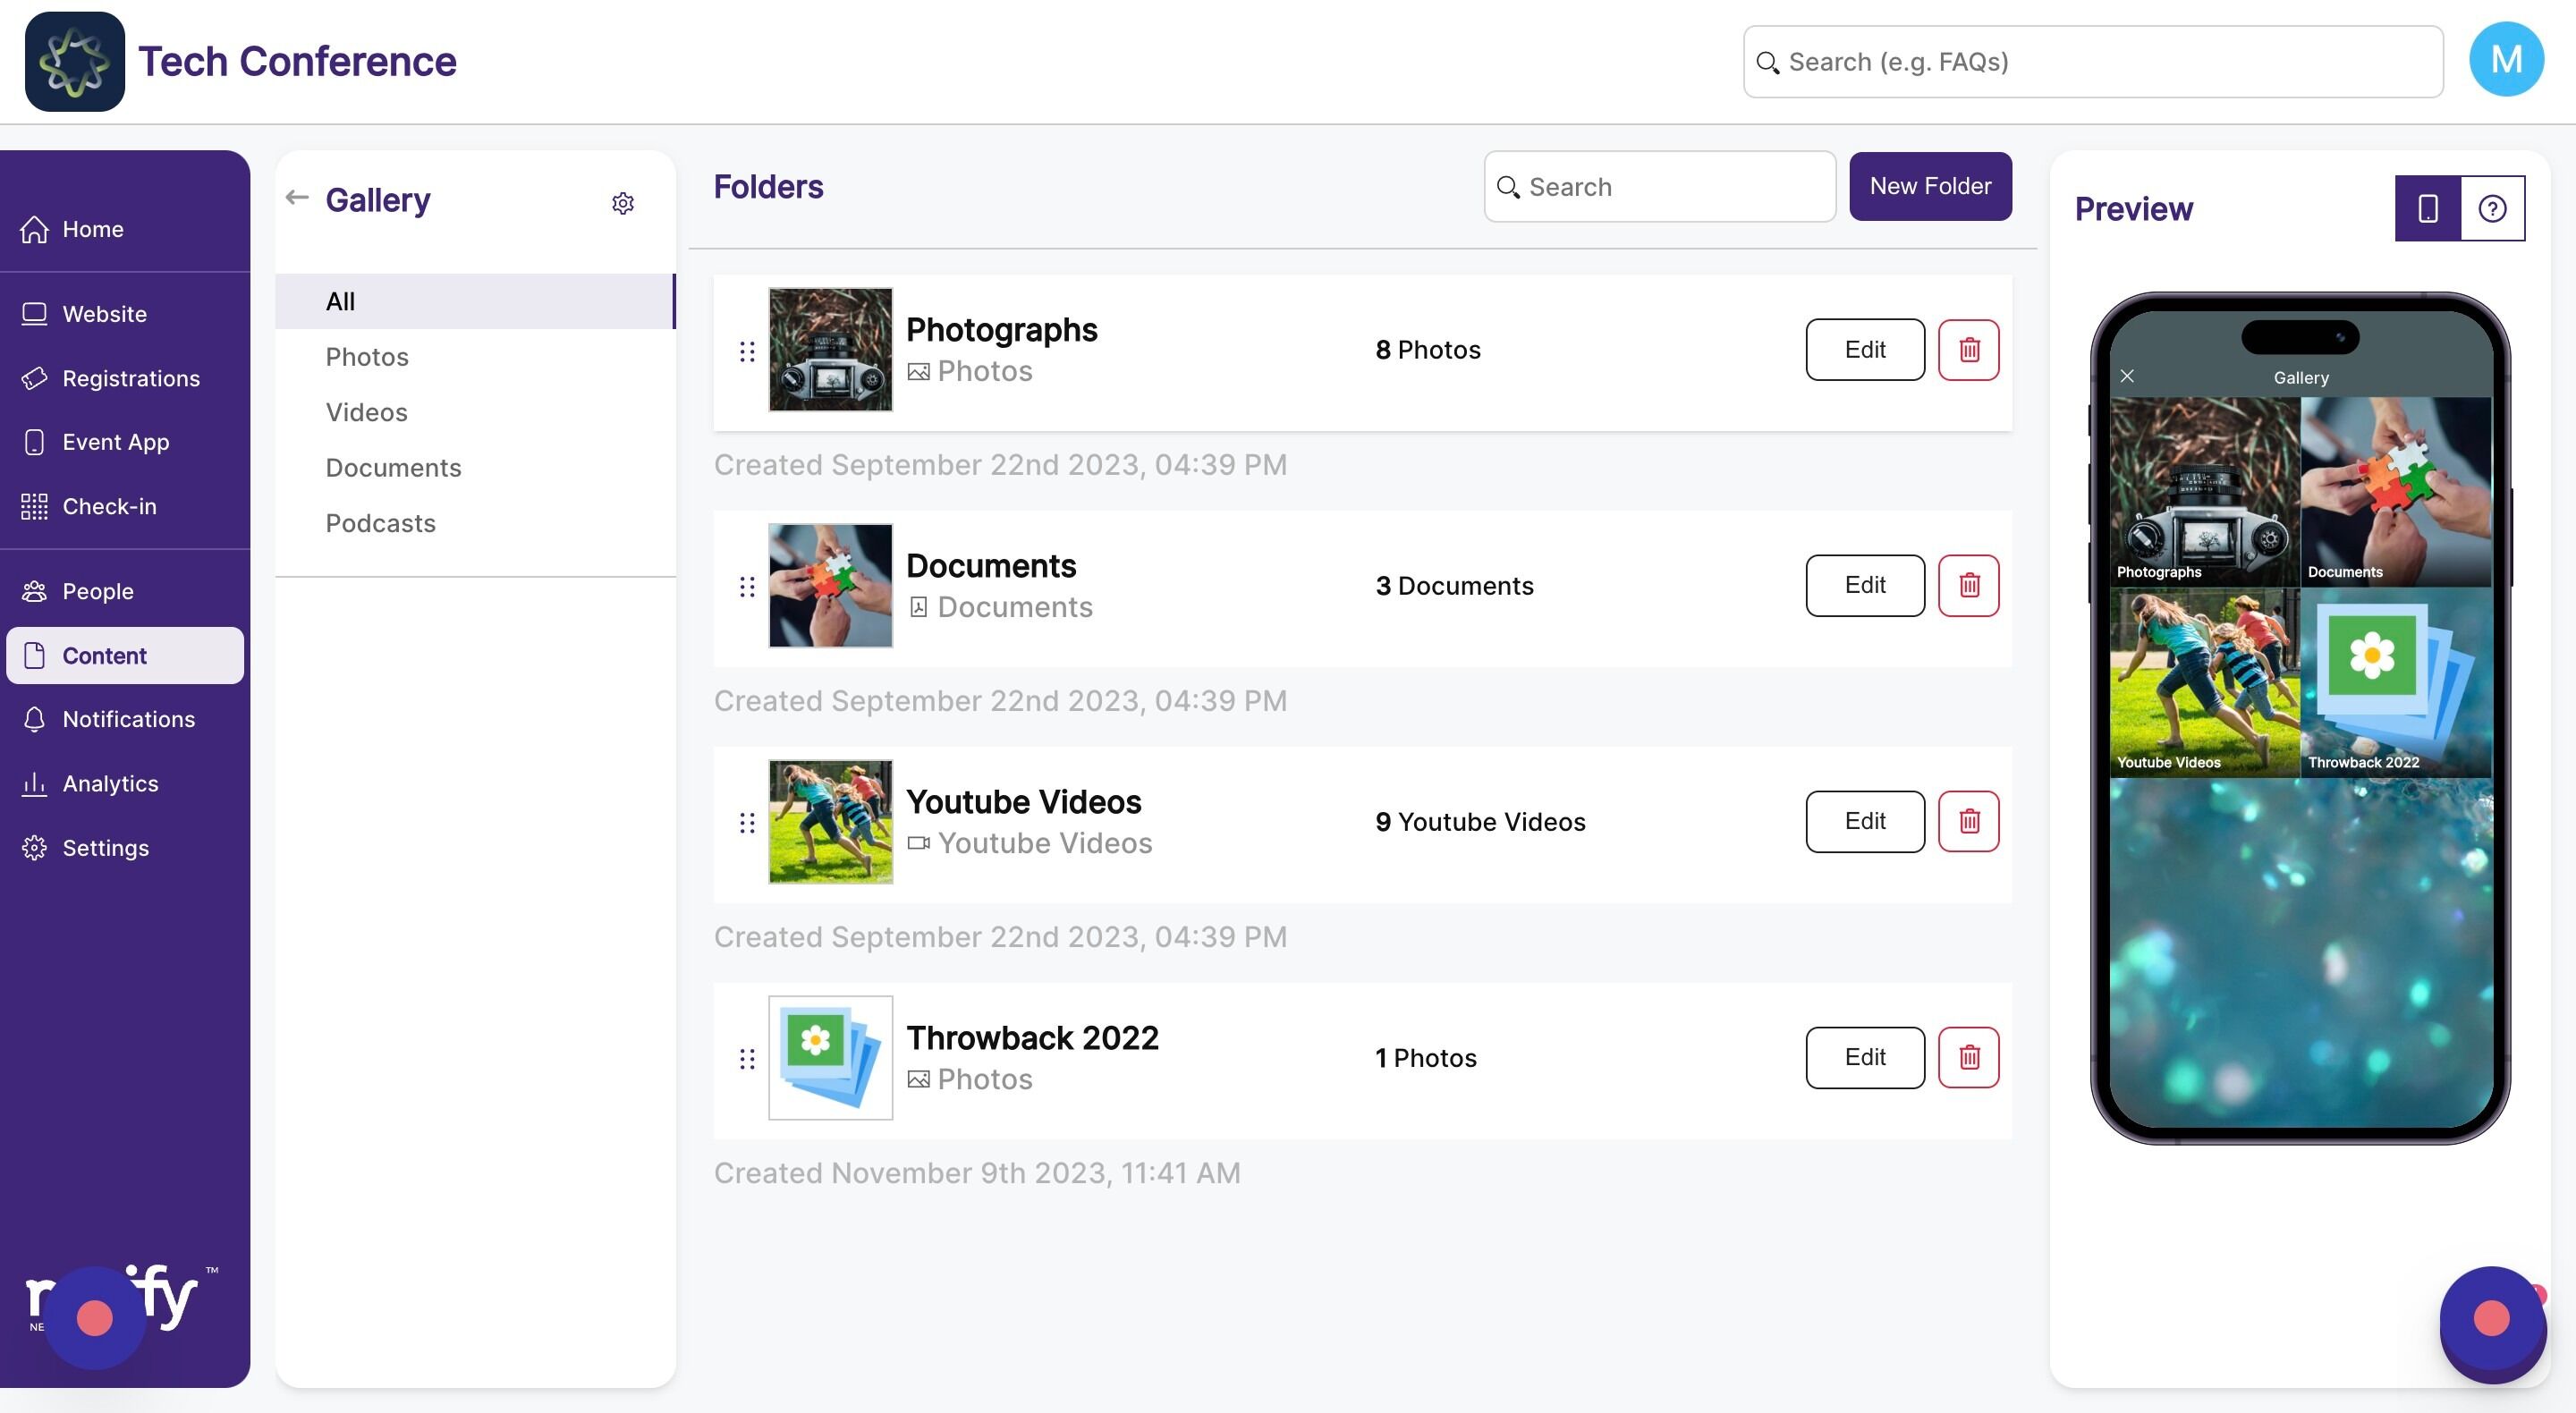Image resolution: width=2576 pixels, height=1413 pixels.
Task: Delete the Throwback 2022 folder
Action: (x=1968, y=1057)
